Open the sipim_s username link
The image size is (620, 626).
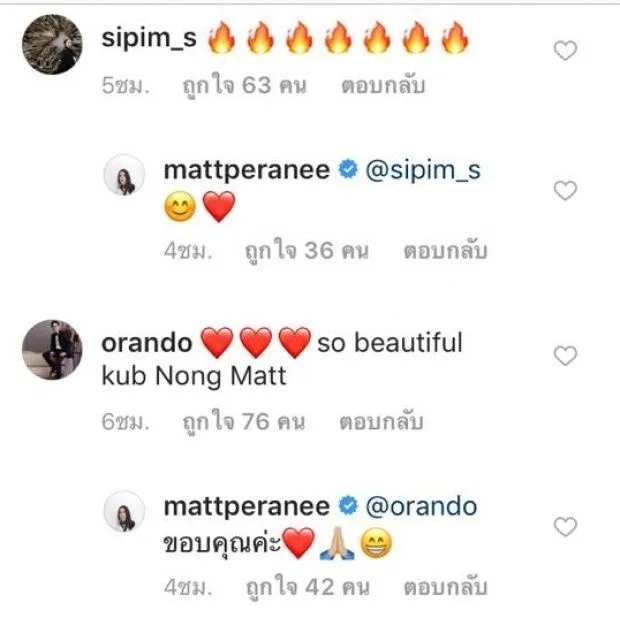pyautogui.click(x=149, y=39)
